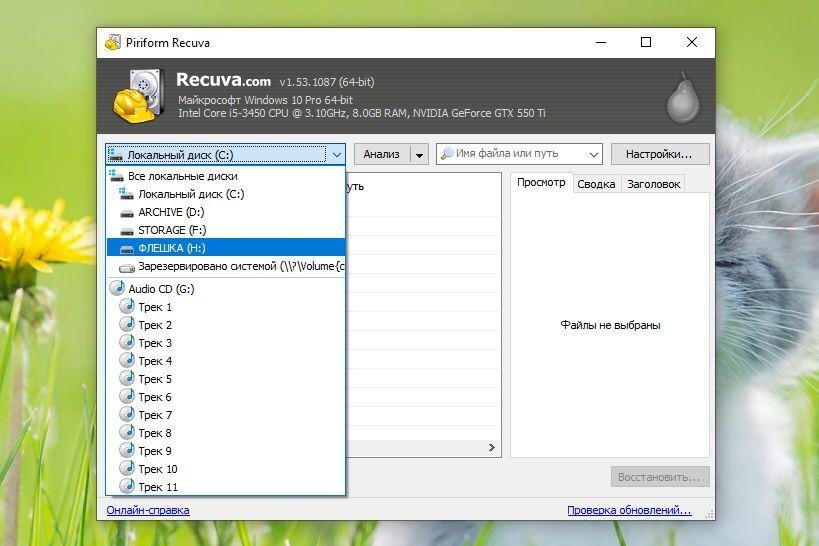Screen dimensions: 819x546
Task: Click the STORAGE (F:) drive icon
Action: [x=127, y=231]
